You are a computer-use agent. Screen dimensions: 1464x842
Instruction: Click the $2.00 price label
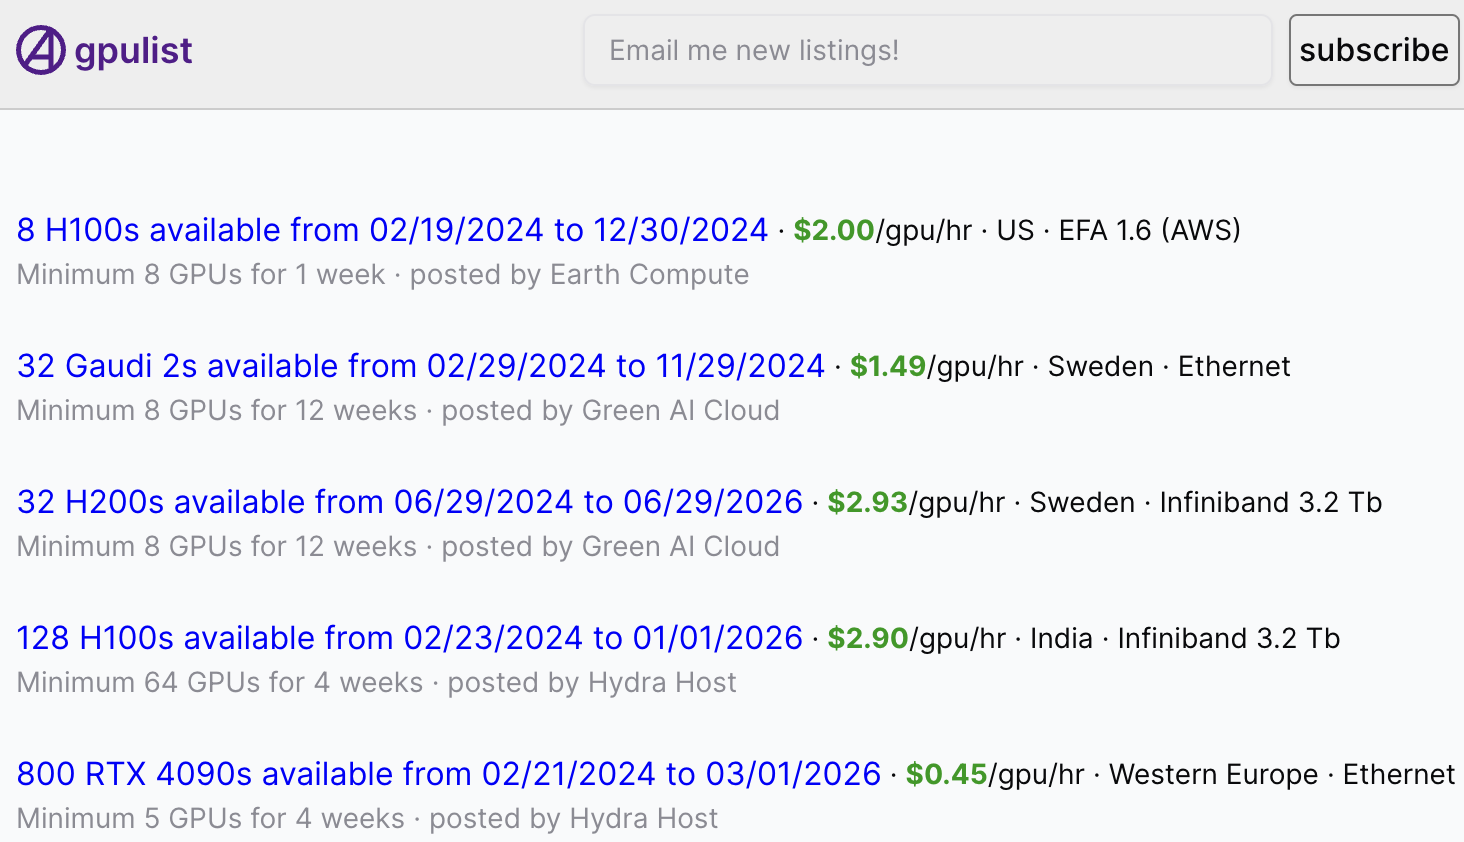point(833,230)
